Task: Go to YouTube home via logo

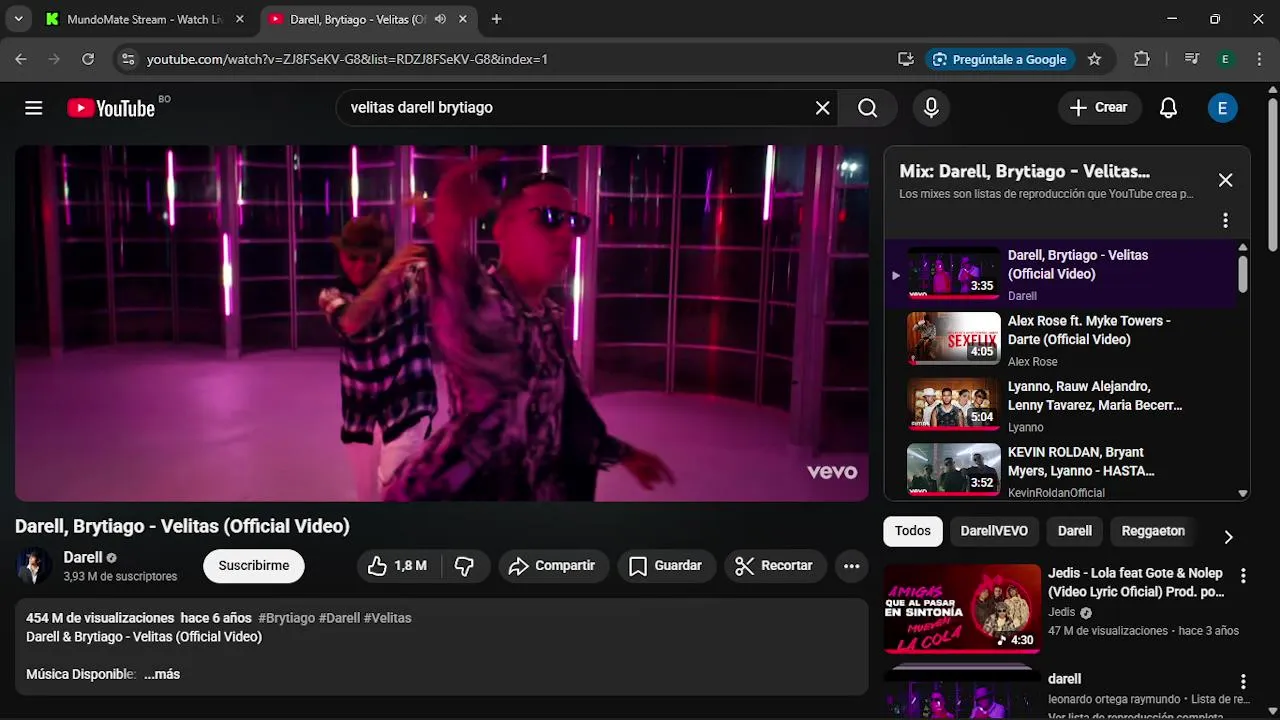Action: tap(111, 108)
